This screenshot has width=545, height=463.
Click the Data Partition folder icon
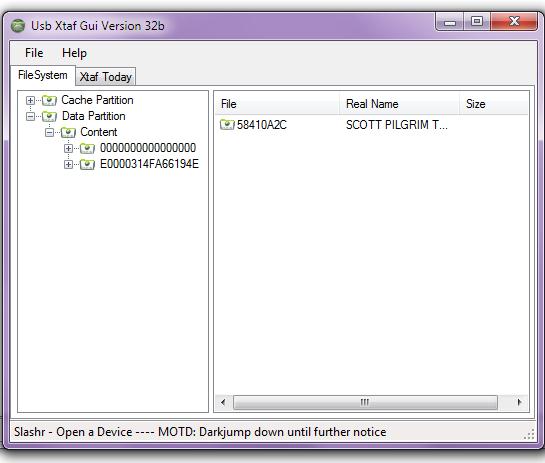(x=49, y=116)
